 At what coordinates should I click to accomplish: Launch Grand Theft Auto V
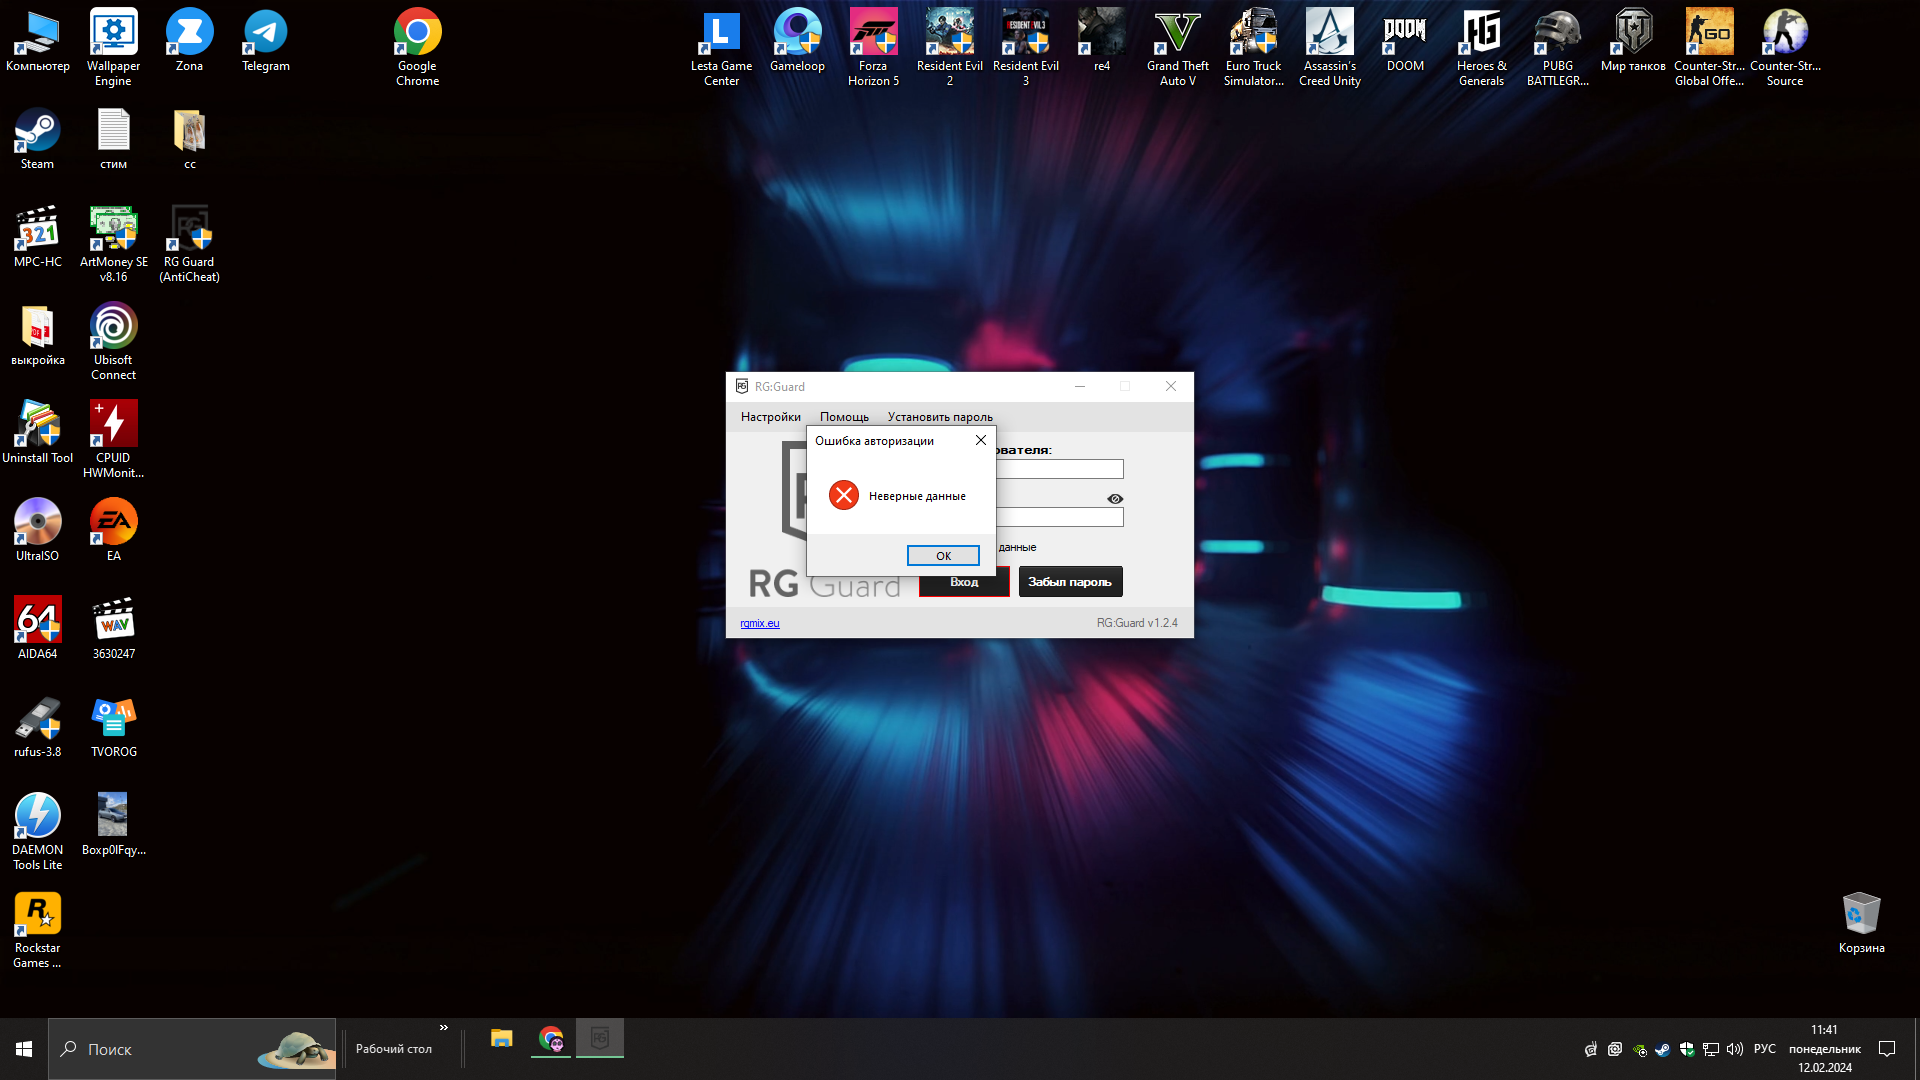pyautogui.click(x=1177, y=32)
